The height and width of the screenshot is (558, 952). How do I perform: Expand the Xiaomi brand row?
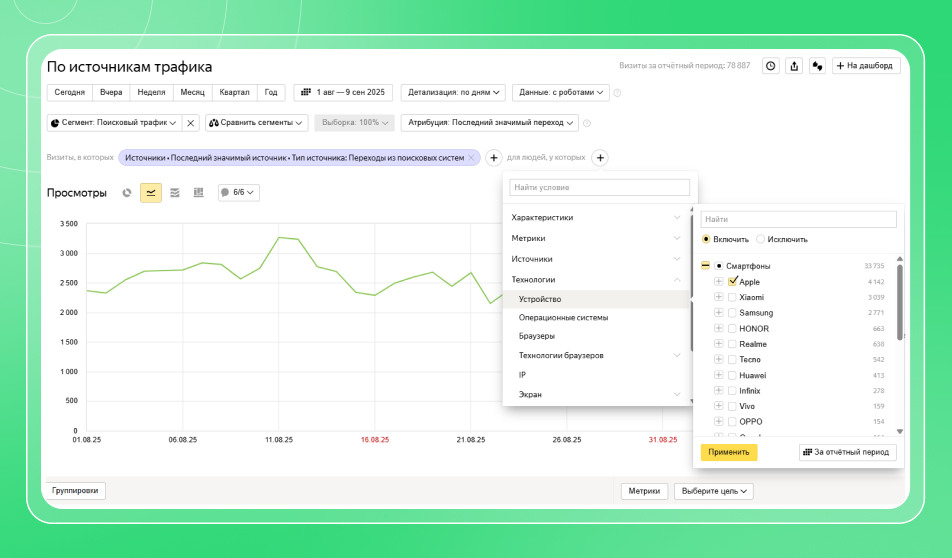coord(718,297)
